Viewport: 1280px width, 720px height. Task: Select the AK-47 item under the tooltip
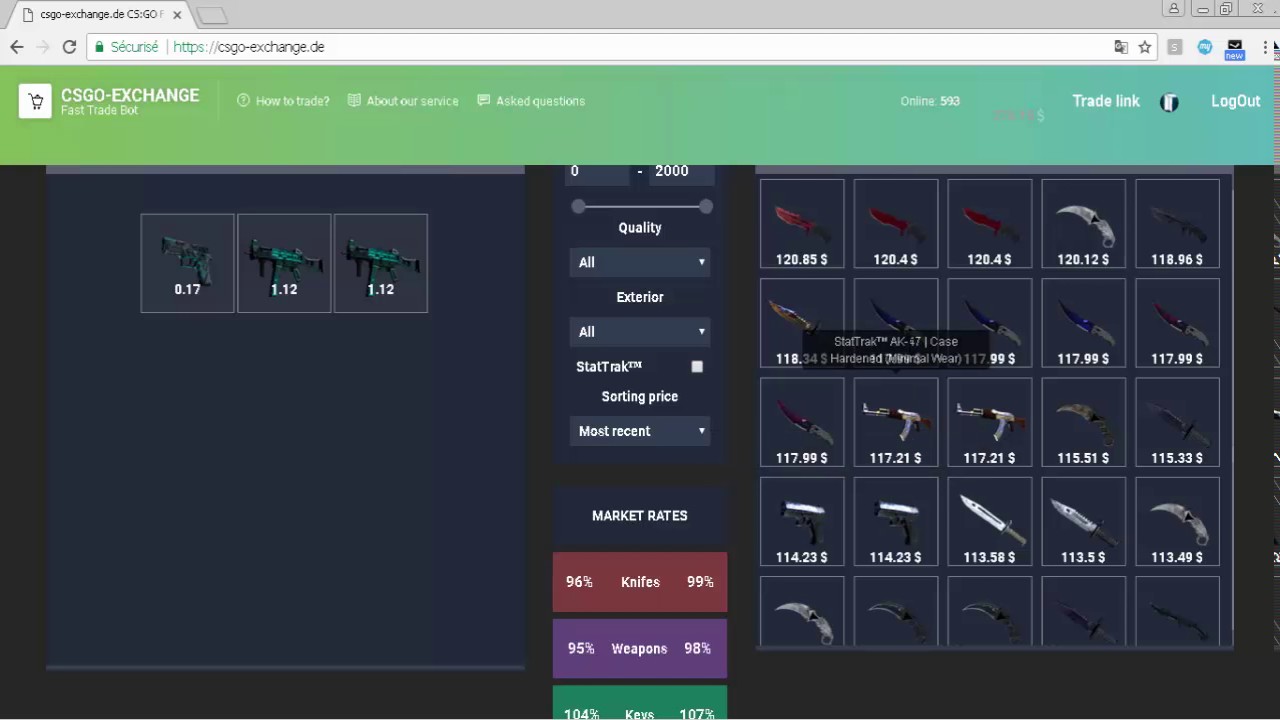pyautogui.click(x=896, y=422)
